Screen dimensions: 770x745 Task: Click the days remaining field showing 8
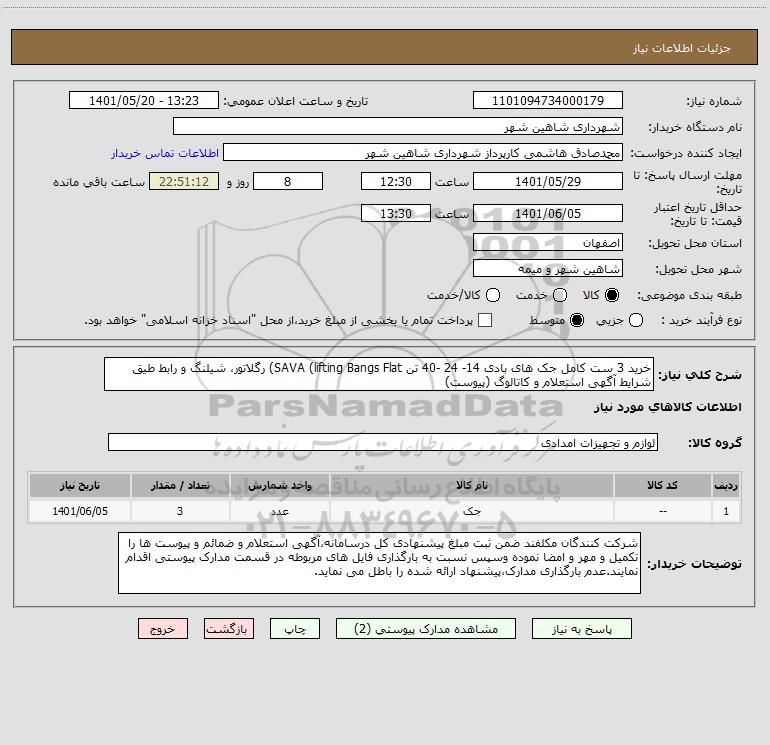[288, 181]
